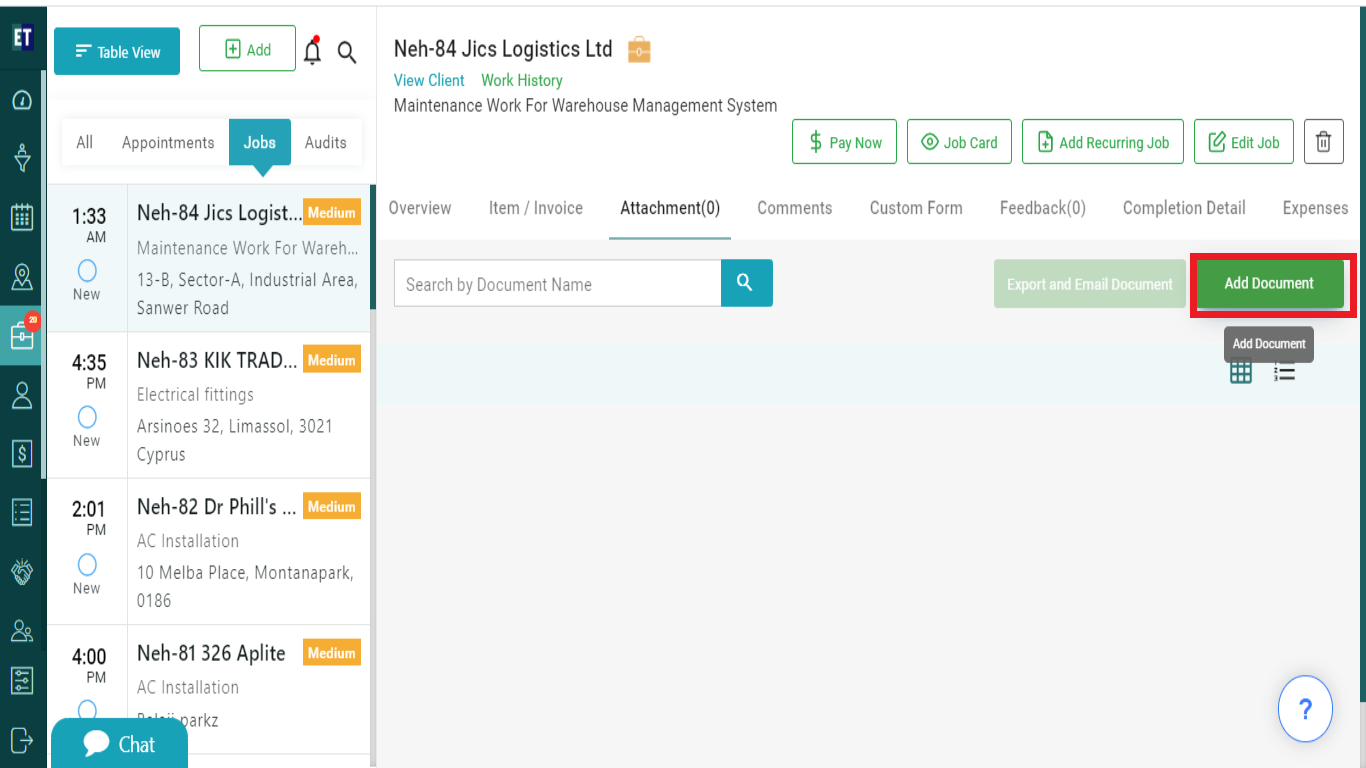Open the dashboard gauge icon in sidebar

click(x=22, y=100)
